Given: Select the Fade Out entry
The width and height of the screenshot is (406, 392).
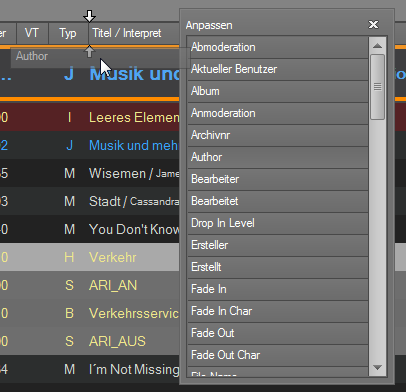Looking at the screenshot, I should tap(278, 333).
